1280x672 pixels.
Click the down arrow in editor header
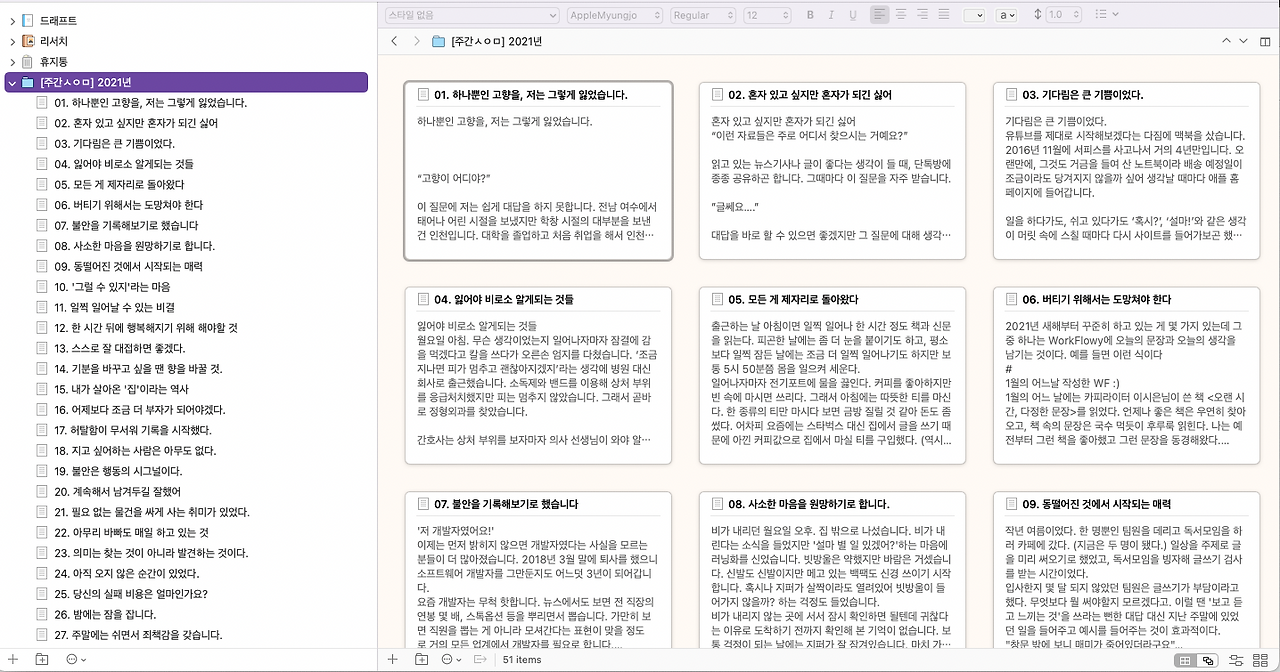coord(1243,41)
